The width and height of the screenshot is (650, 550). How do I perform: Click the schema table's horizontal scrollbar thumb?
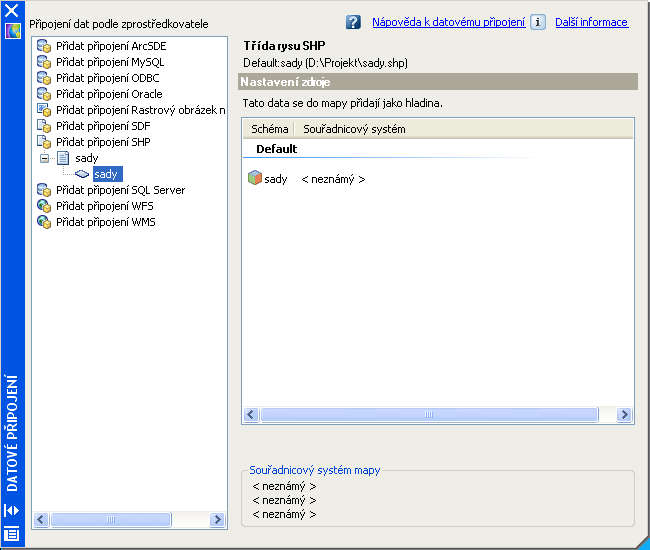pos(428,415)
